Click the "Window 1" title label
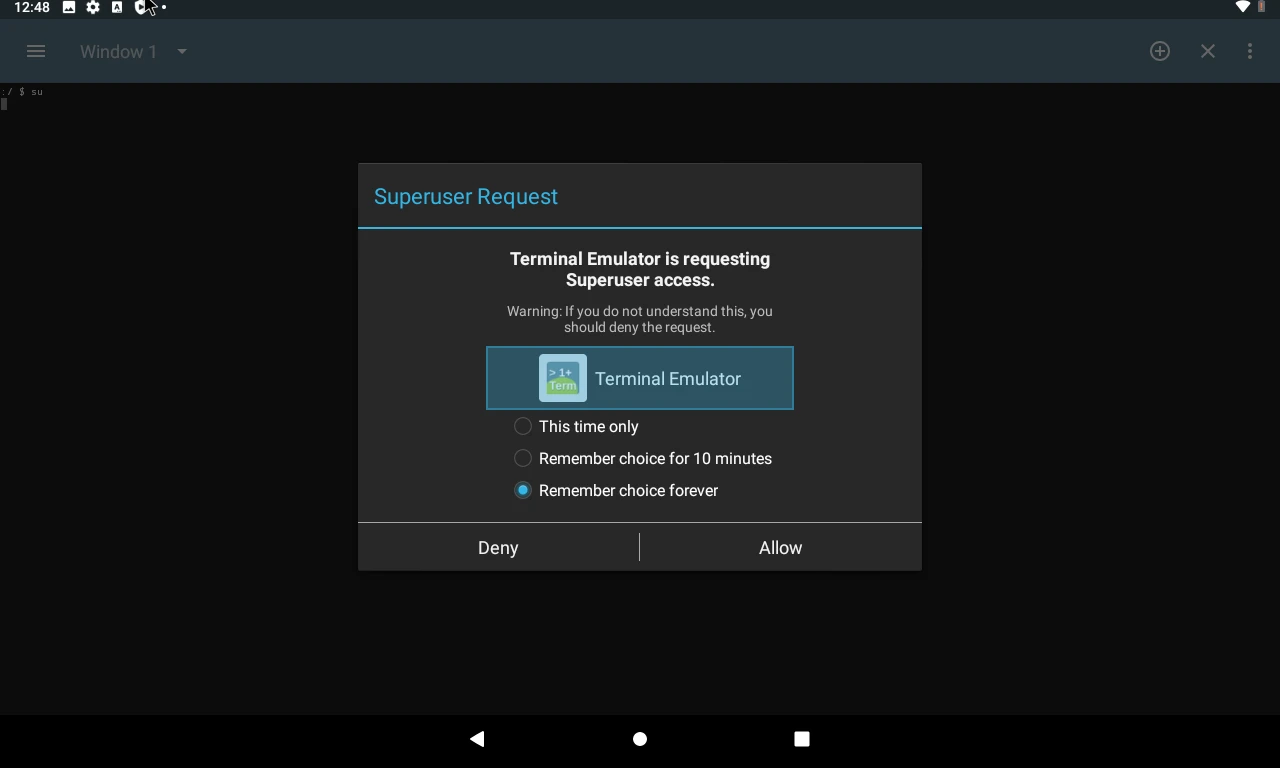The width and height of the screenshot is (1280, 768). tap(118, 51)
